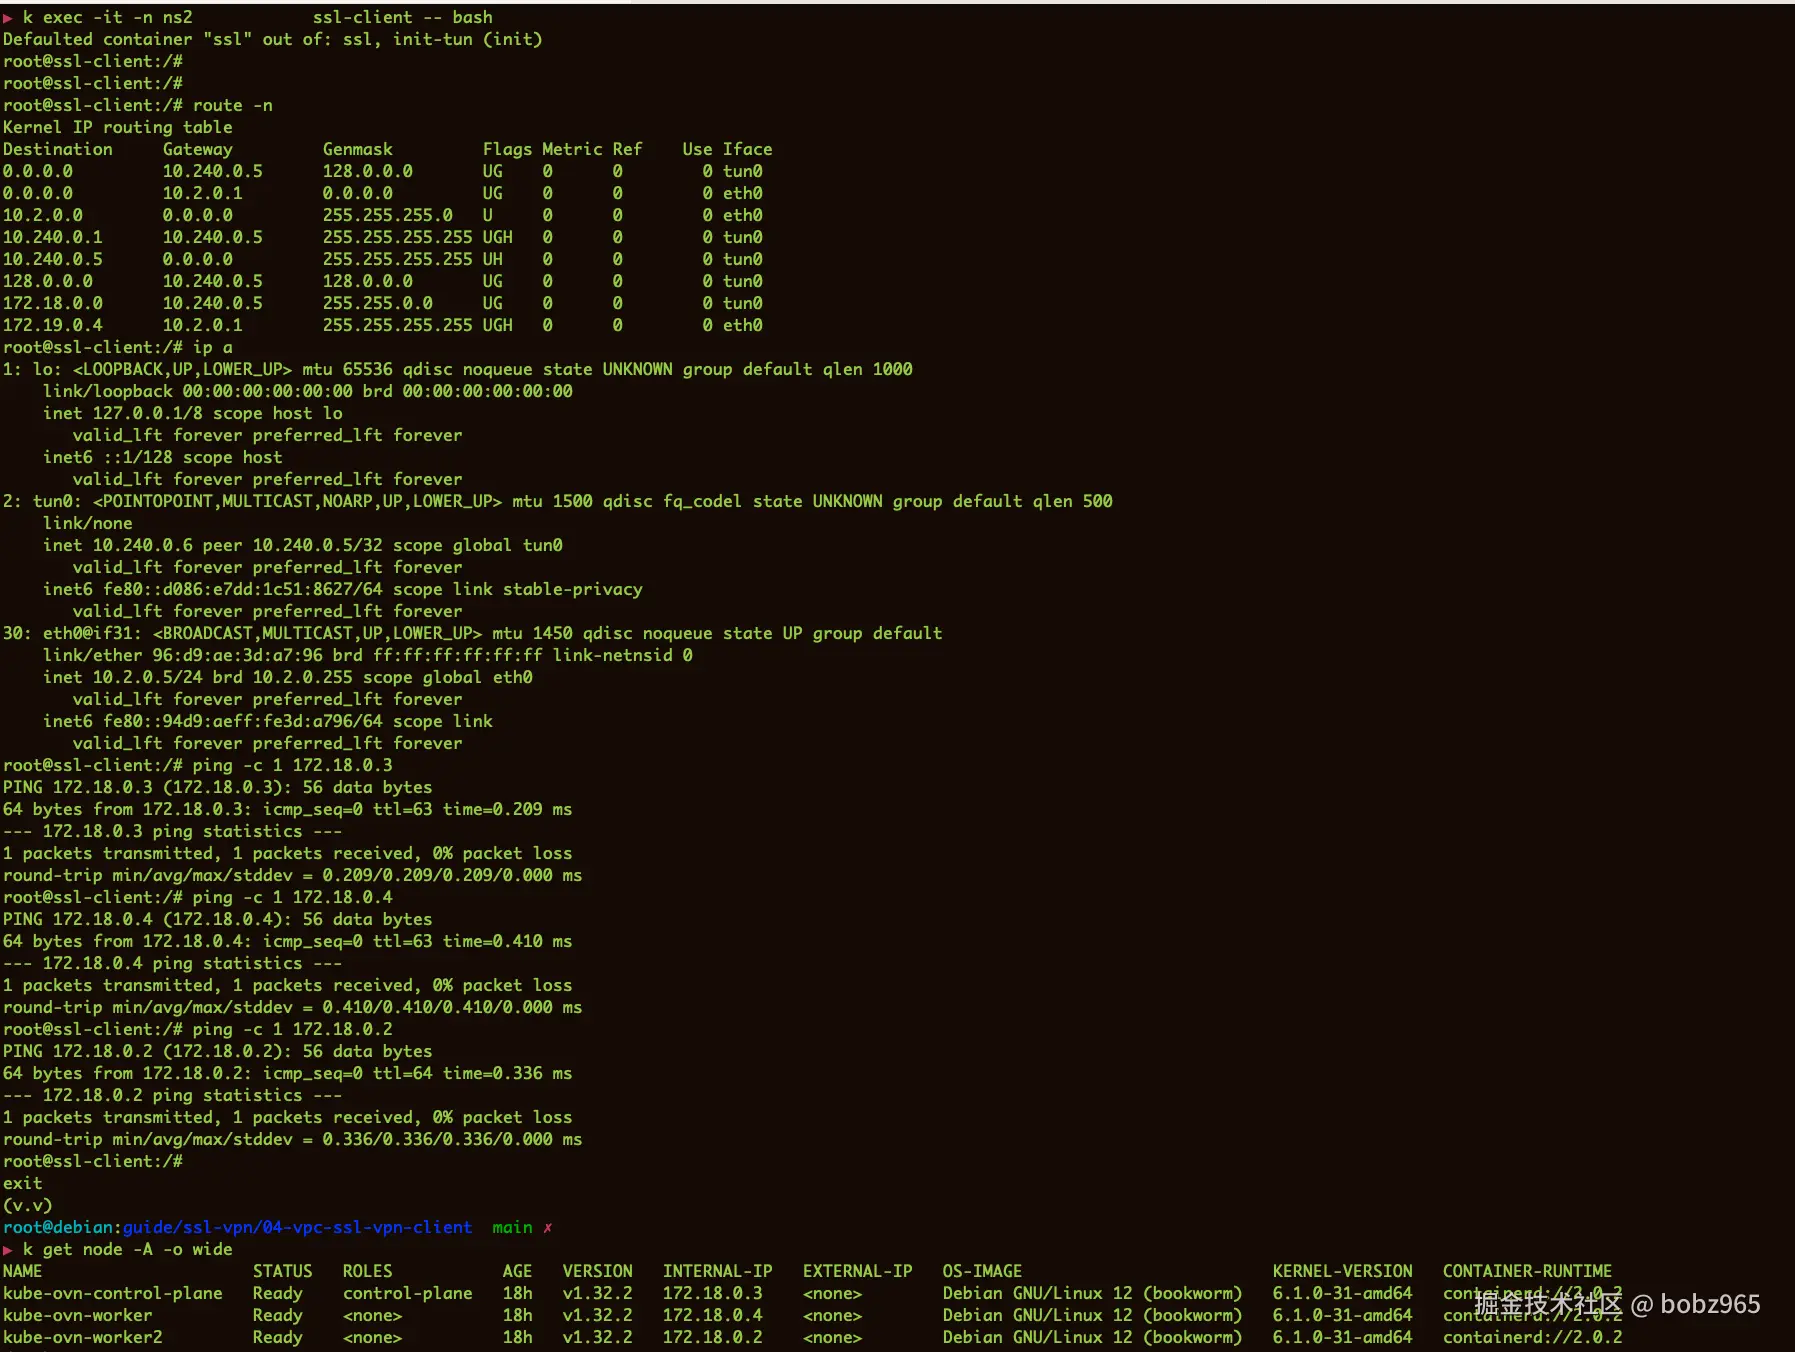Click 'fe80::d086:e7dd:1c51:8627/64' IPv6 address
The height and width of the screenshot is (1352, 1795).
(243, 589)
